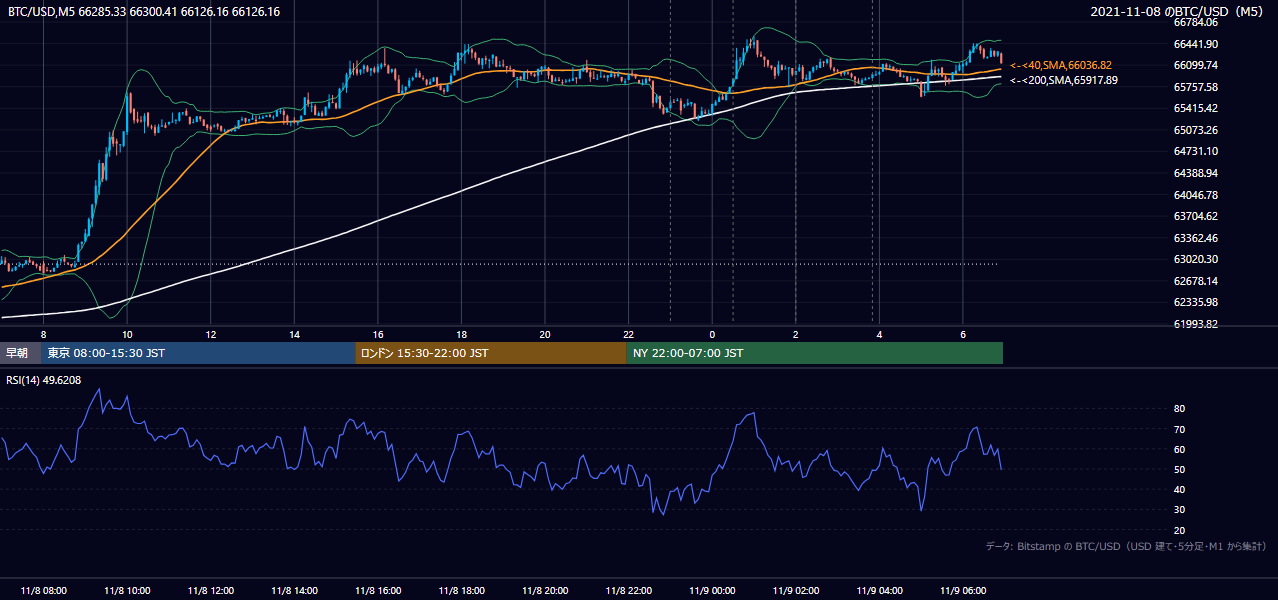Screen dimensions: 1278x600
Task: Click the 11/8 14:00 time label
Action: [x=294, y=590]
